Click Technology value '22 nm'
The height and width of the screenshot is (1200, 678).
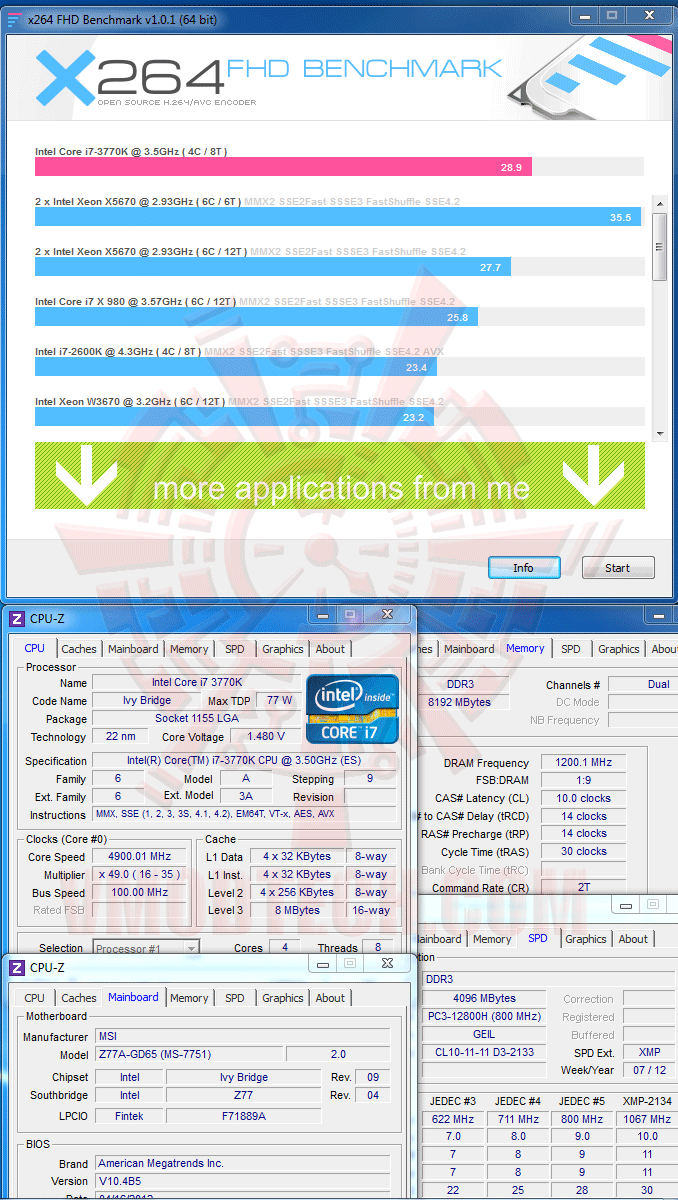coord(120,737)
